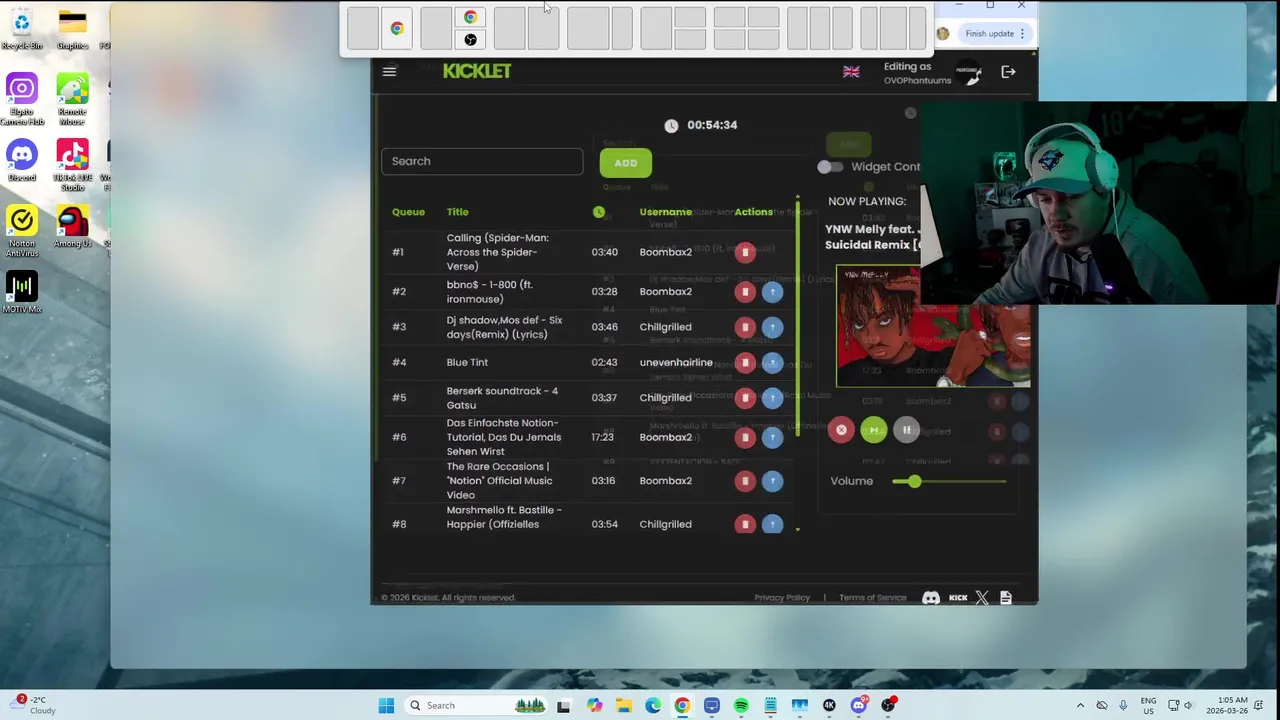
Task: Adjust the Volume slider
Action: point(950,482)
